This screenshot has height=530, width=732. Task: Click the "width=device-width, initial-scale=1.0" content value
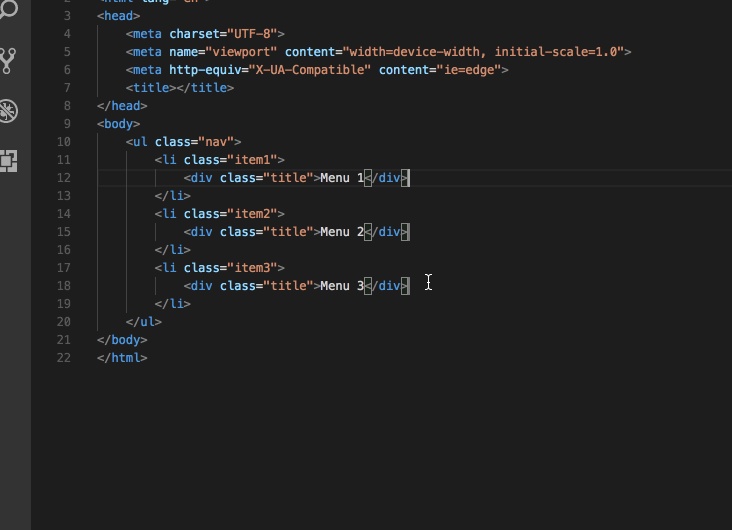[x=484, y=52]
